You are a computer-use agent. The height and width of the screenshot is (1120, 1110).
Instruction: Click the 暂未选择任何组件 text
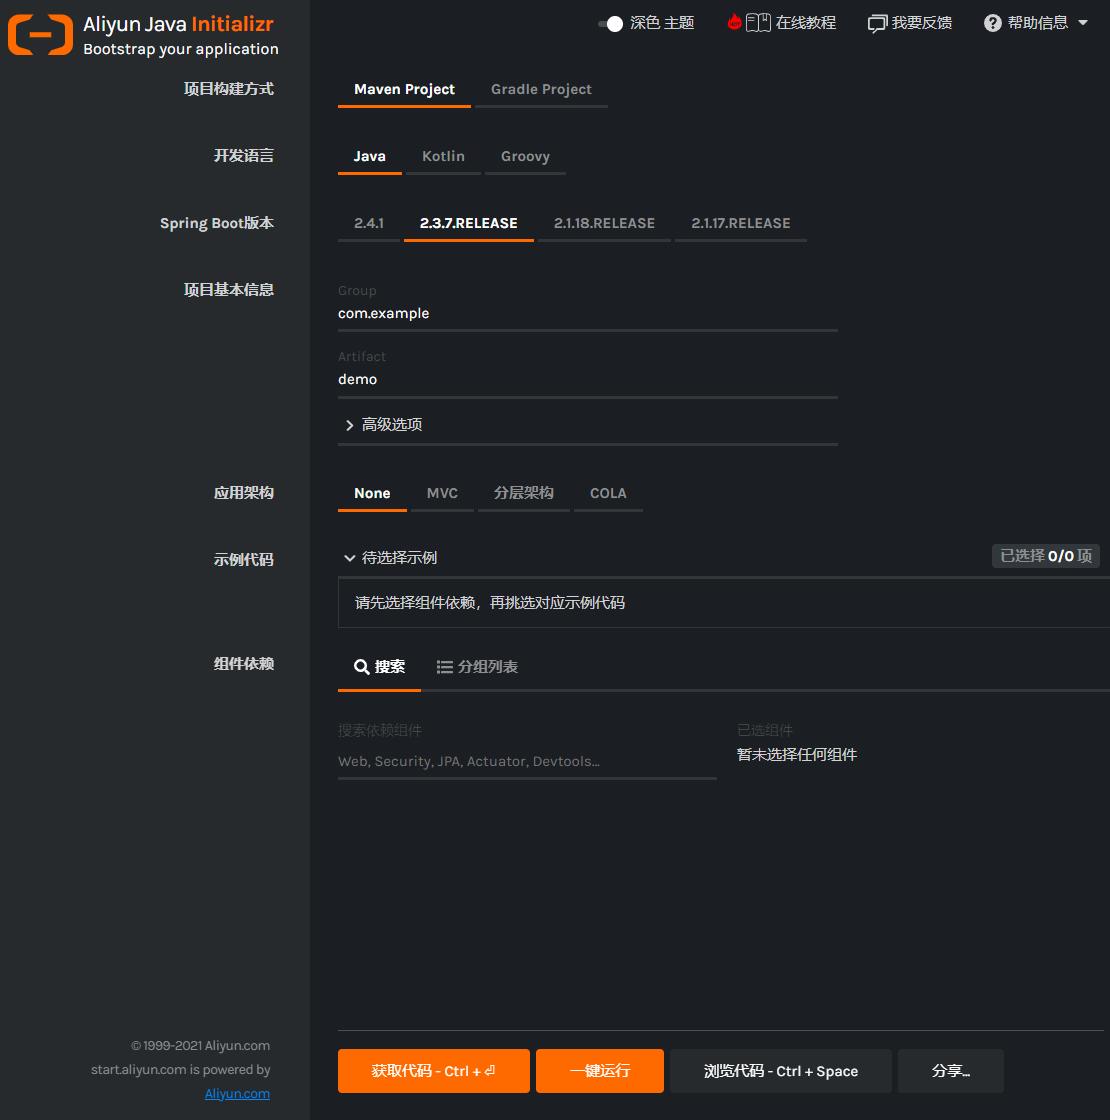tap(797, 755)
